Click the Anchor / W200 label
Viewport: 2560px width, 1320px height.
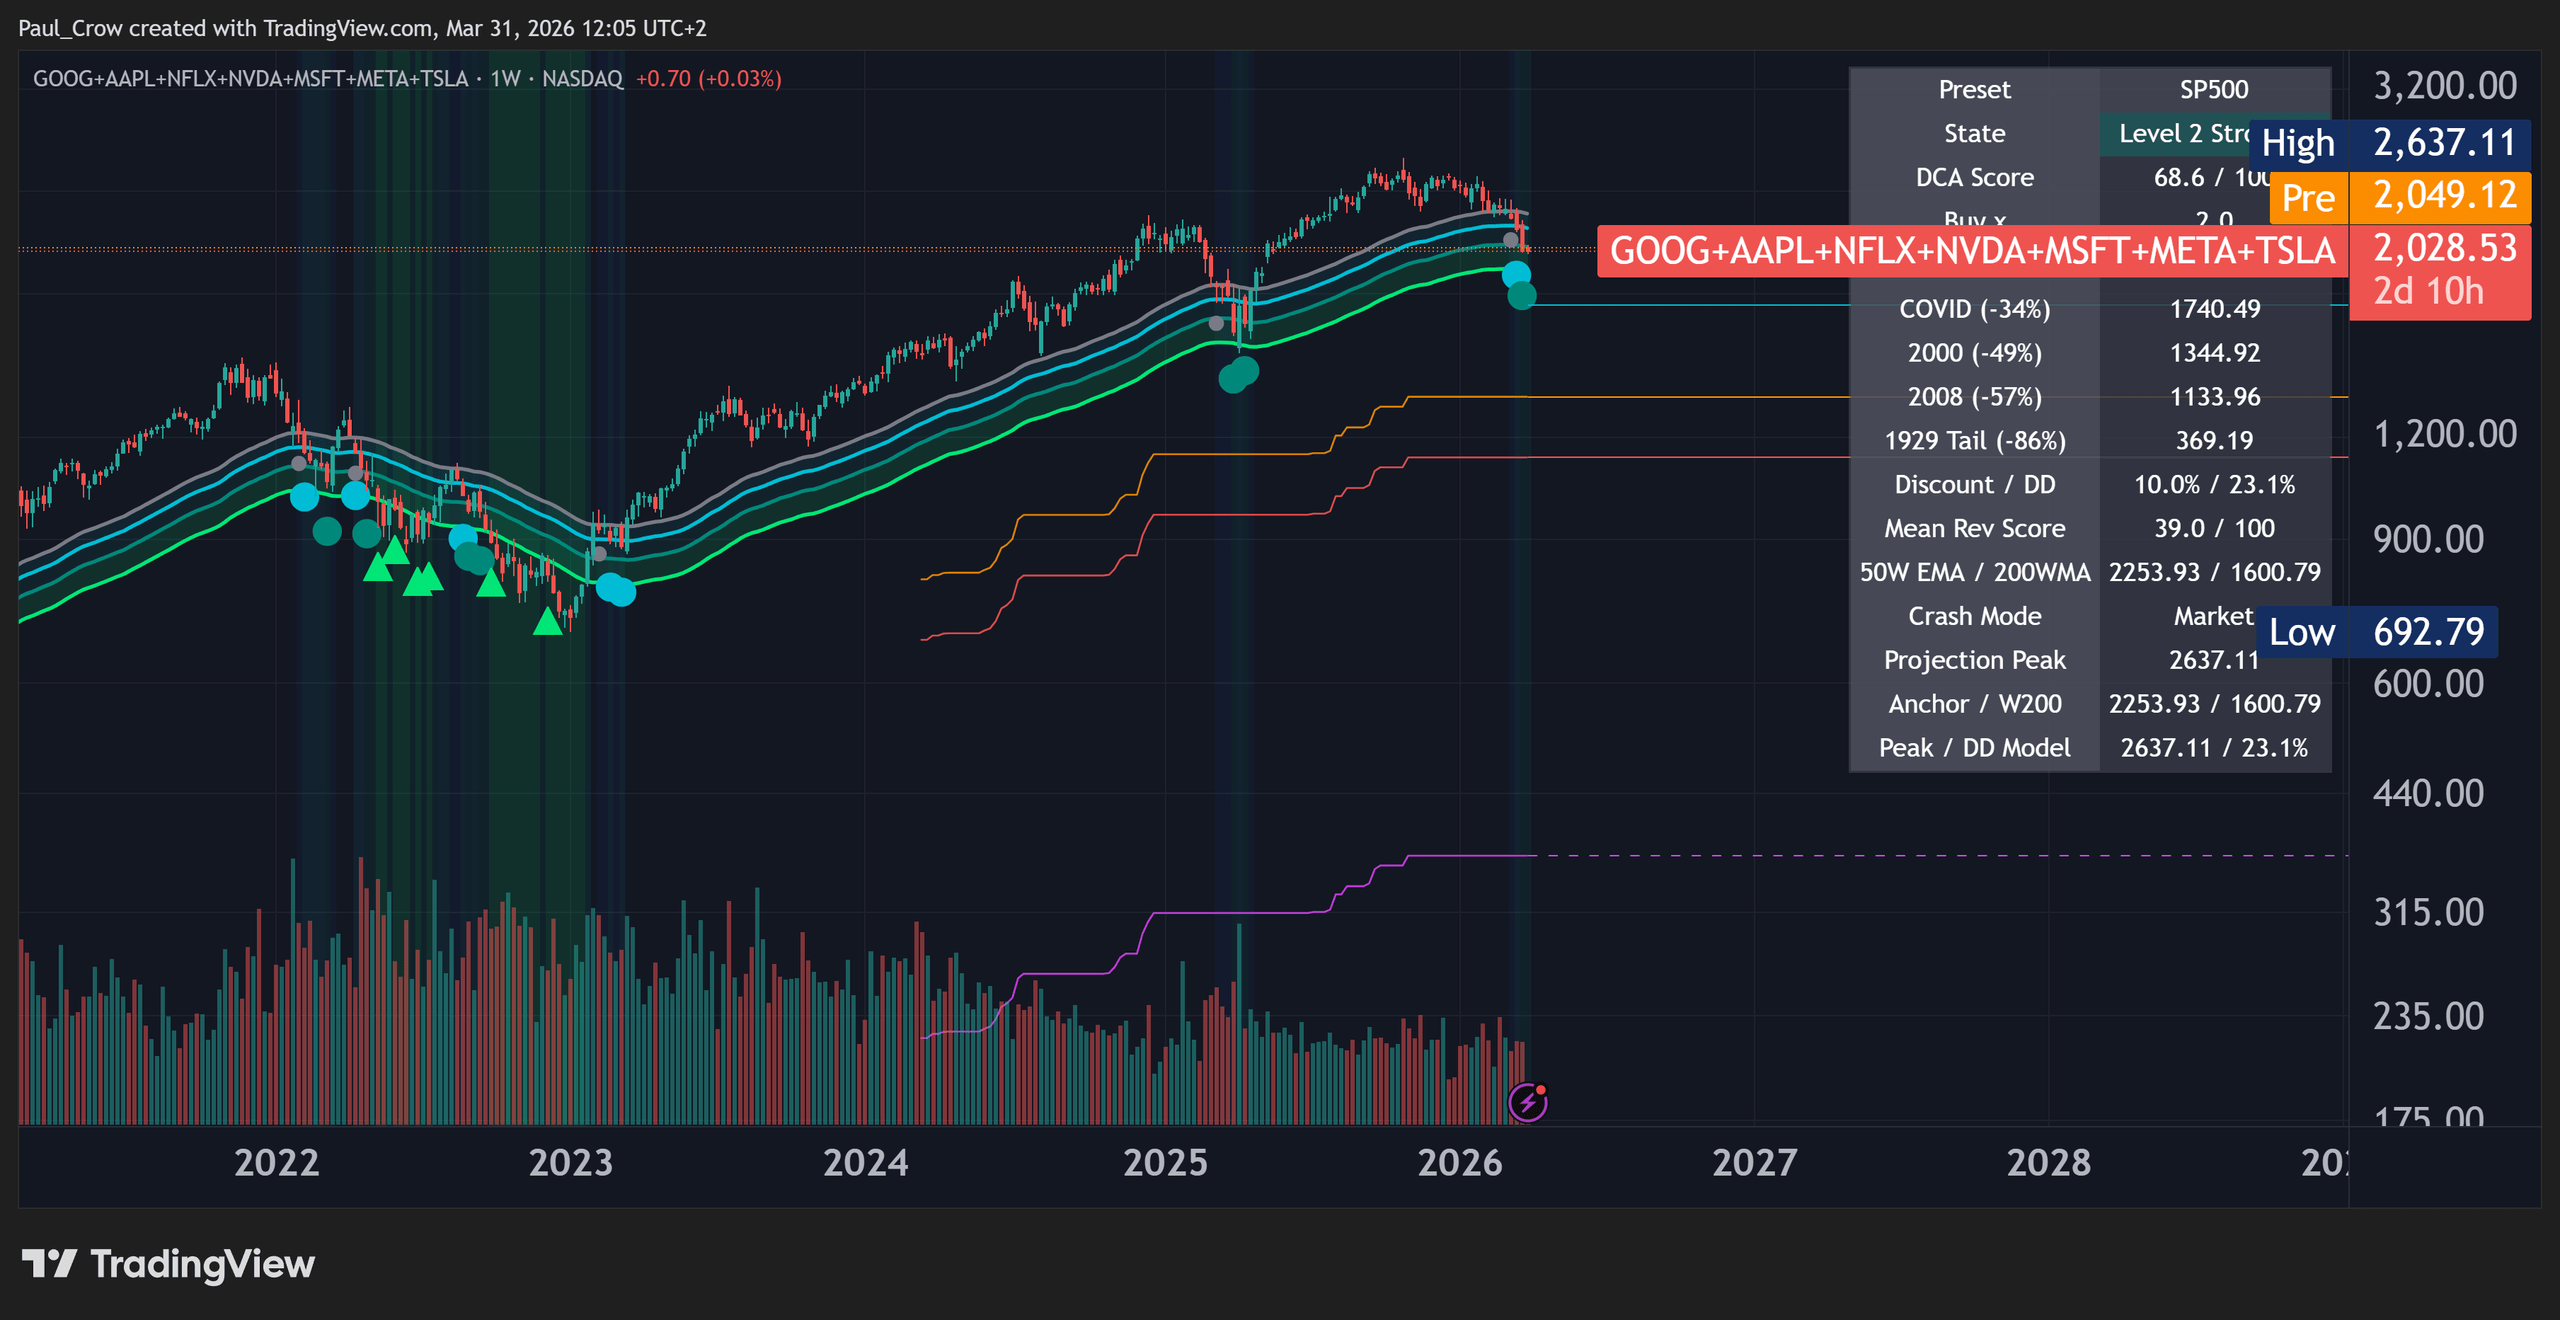click(1974, 704)
